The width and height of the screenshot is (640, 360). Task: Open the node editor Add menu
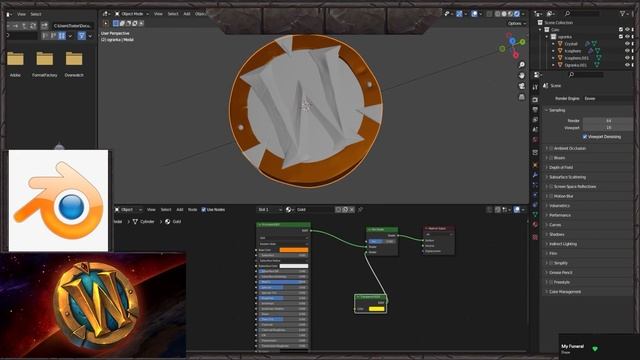(x=180, y=209)
